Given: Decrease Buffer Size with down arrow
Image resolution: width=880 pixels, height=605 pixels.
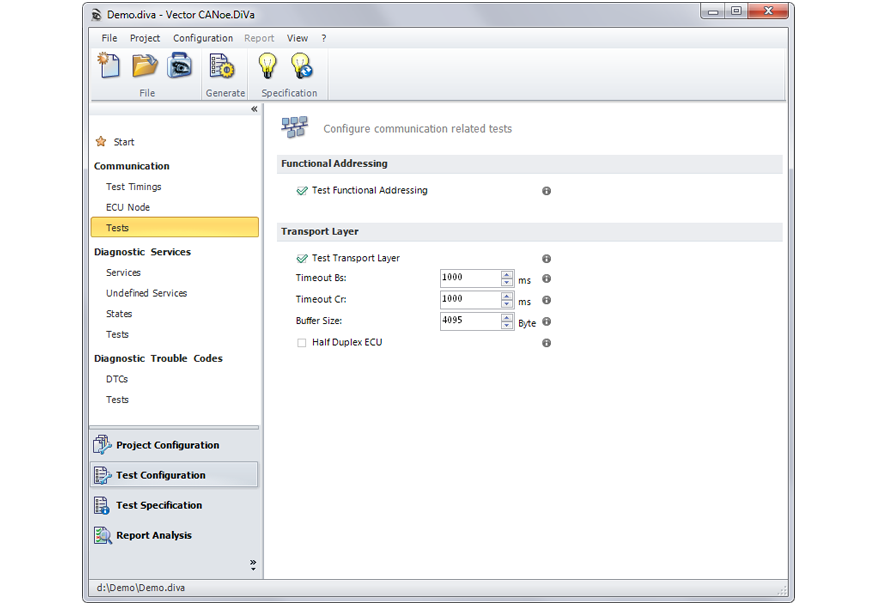Looking at the screenshot, I should coord(507,325).
